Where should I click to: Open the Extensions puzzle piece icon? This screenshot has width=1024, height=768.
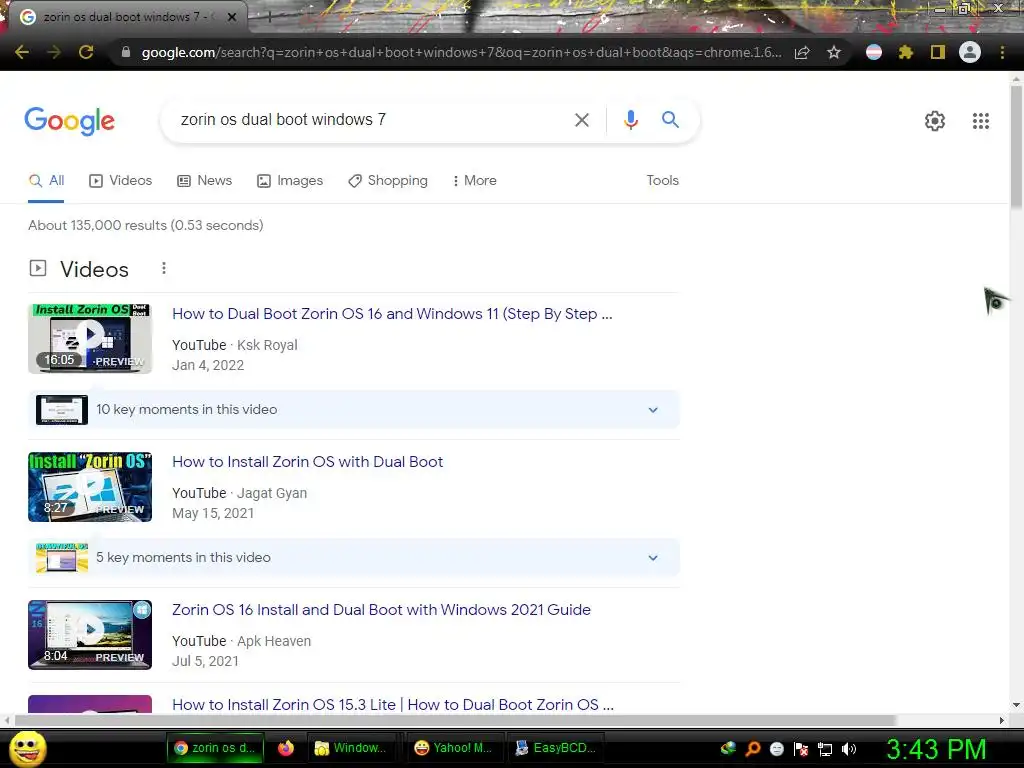[905, 52]
